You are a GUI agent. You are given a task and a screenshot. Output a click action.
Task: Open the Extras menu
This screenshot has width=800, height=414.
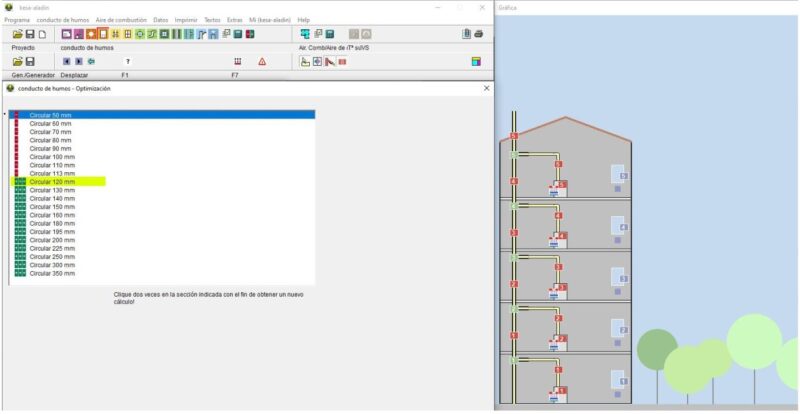[x=234, y=19]
